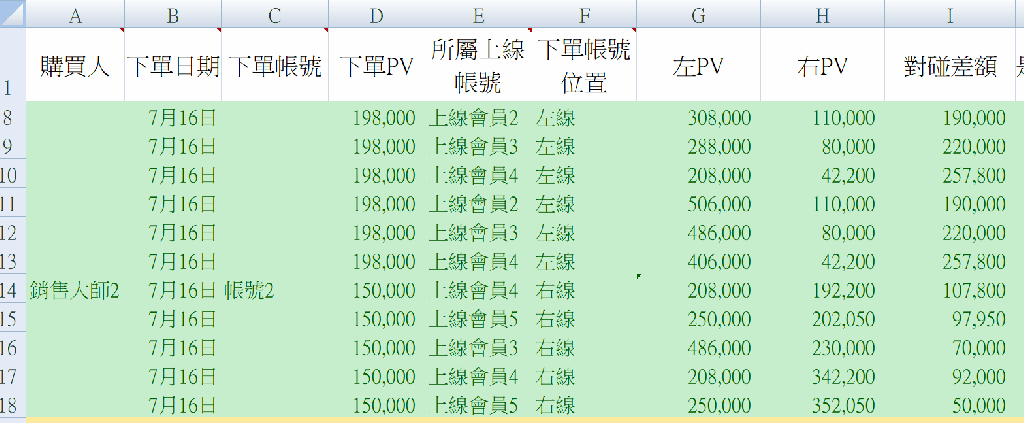Select row 8 header number
This screenshot has width=1024, height=423.
12,118
